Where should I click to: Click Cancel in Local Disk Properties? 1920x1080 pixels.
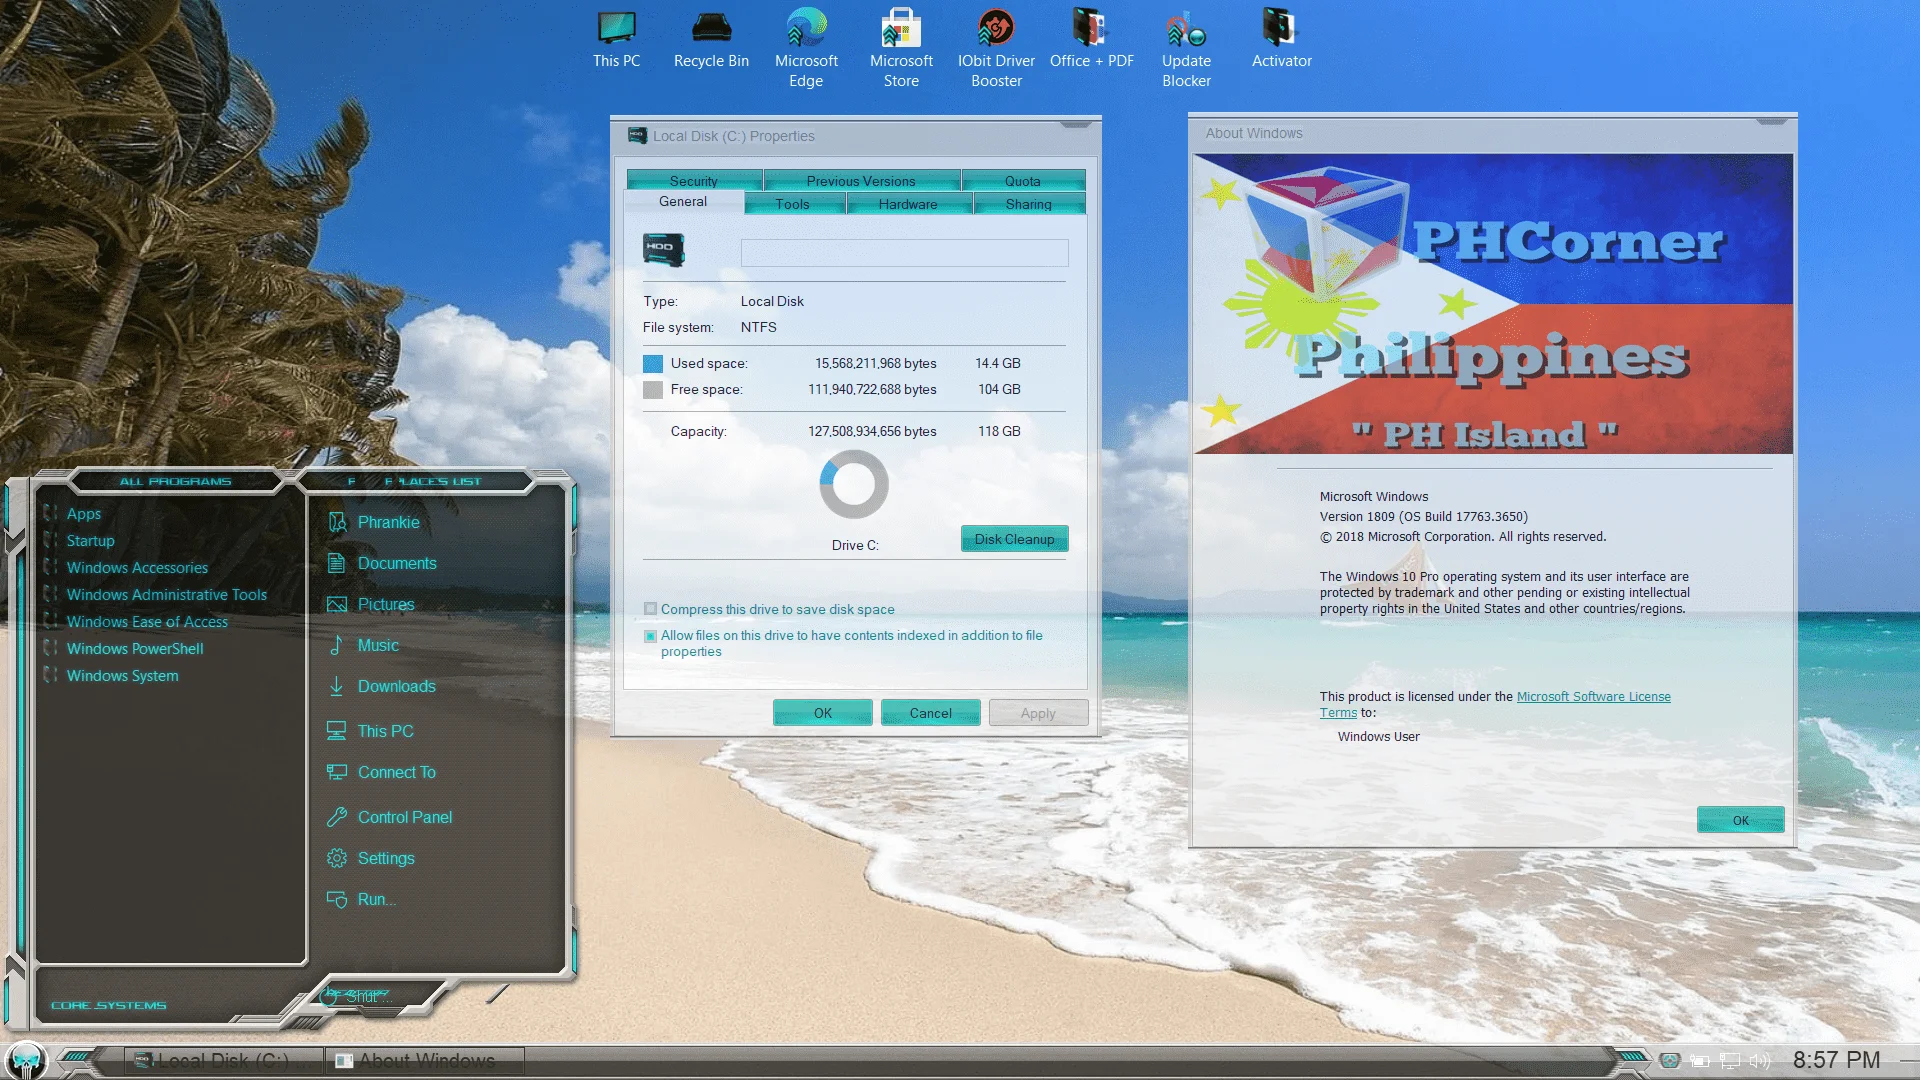tap(930, 713)
